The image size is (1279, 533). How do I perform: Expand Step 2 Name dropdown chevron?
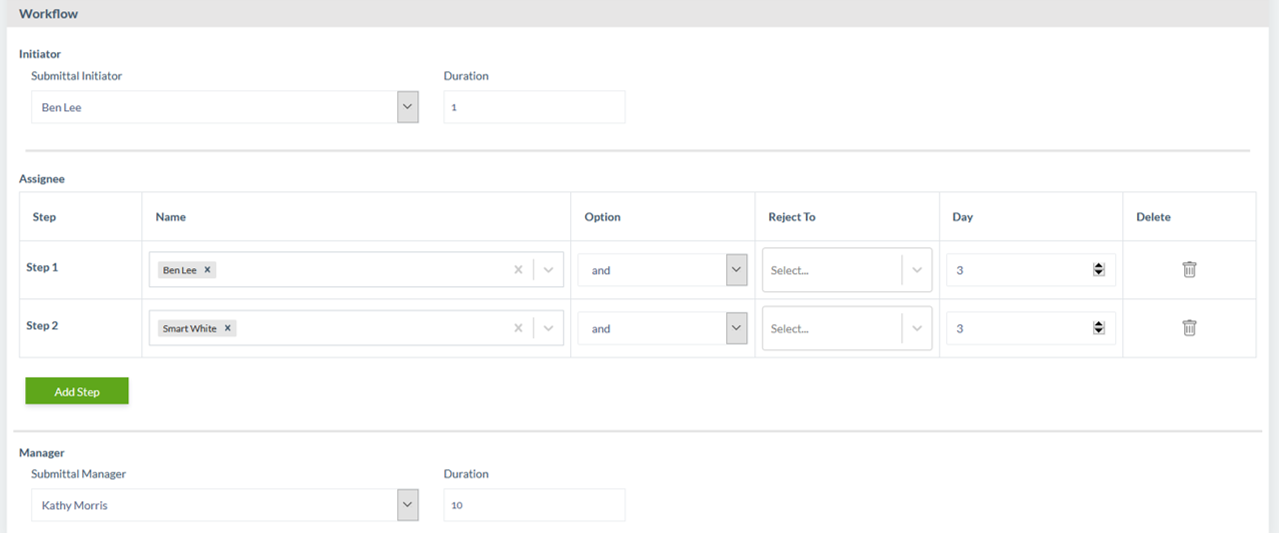click(548, 328)
